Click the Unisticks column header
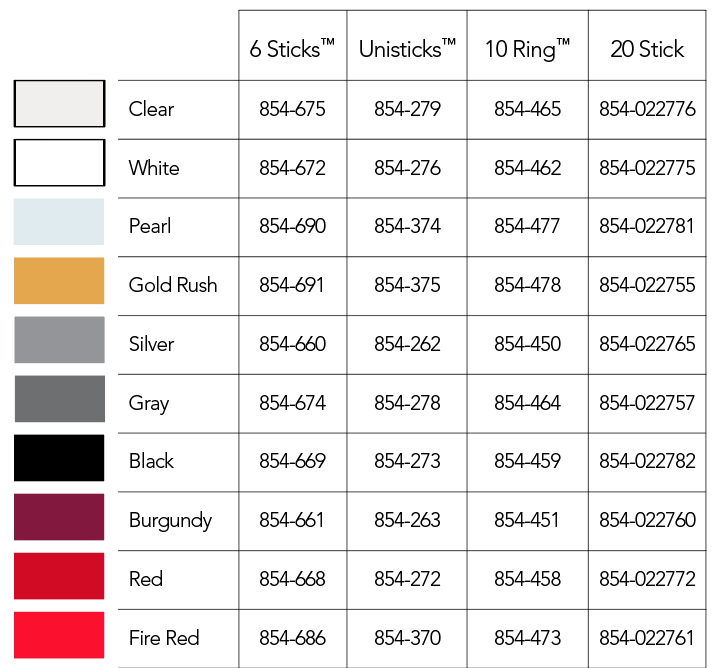 coord(407,48)
